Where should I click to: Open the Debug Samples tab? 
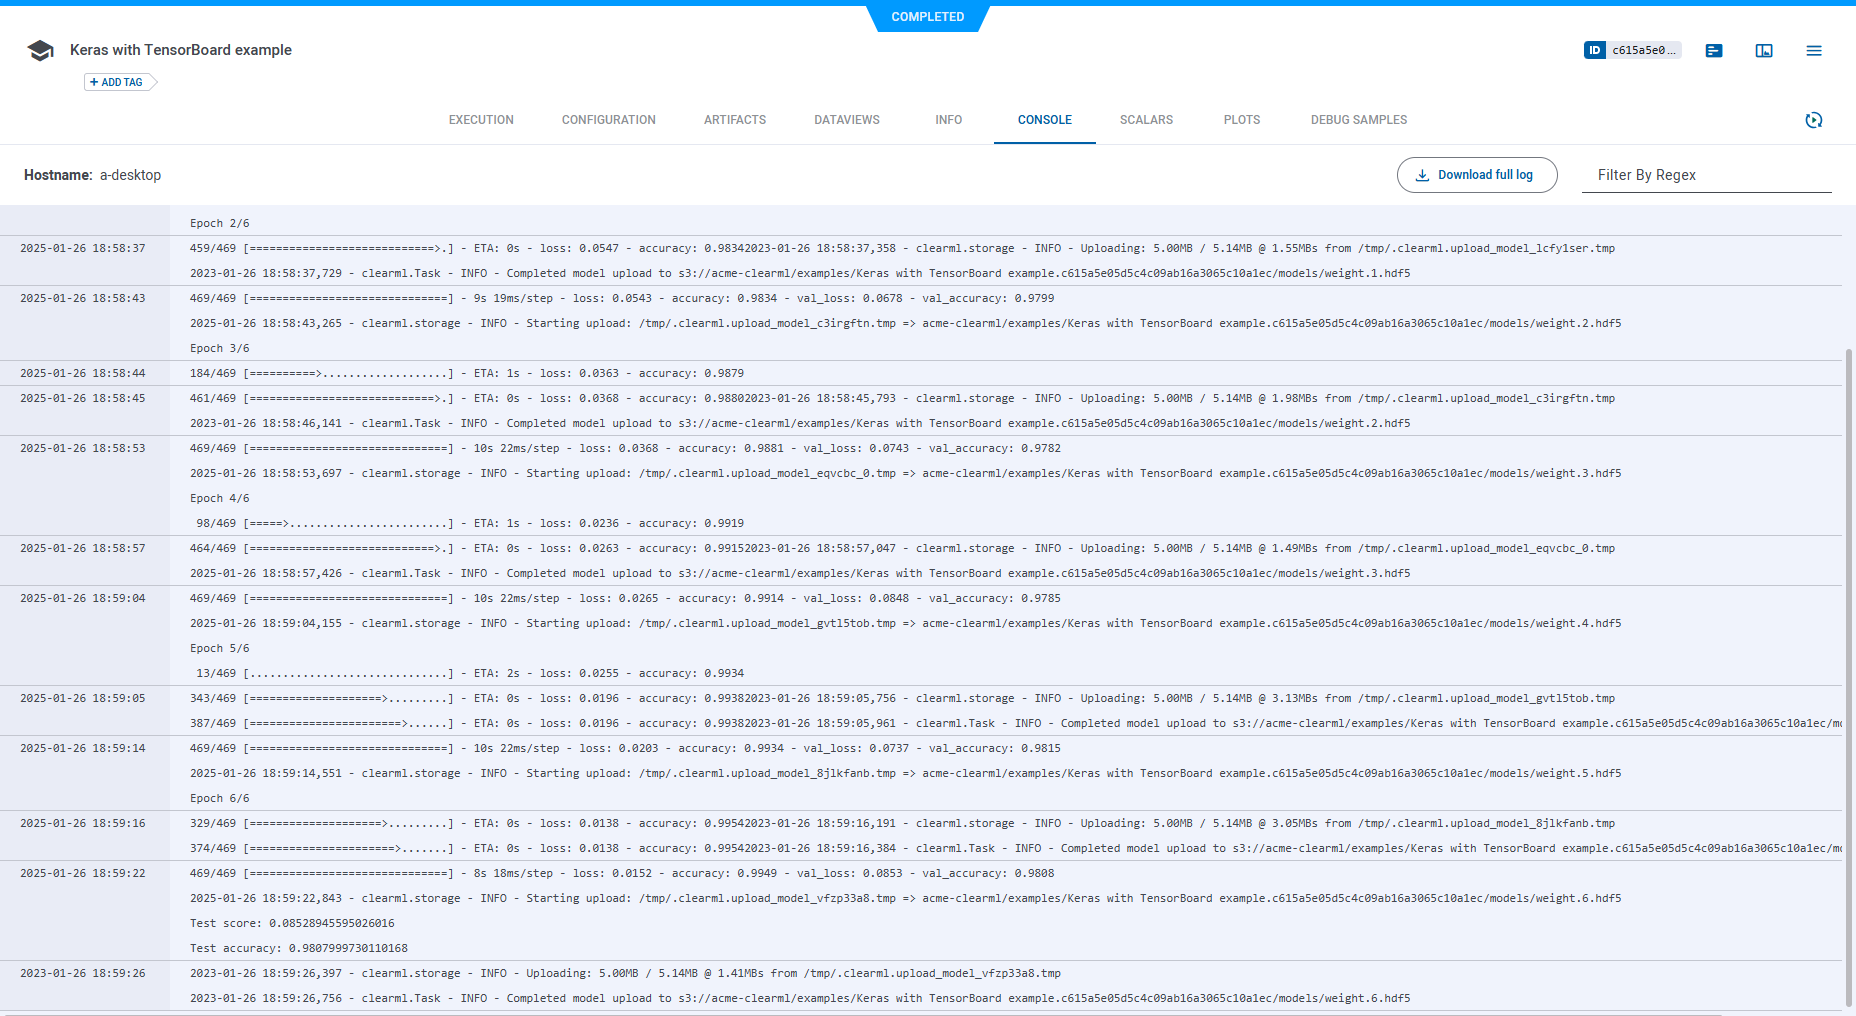1359,120
